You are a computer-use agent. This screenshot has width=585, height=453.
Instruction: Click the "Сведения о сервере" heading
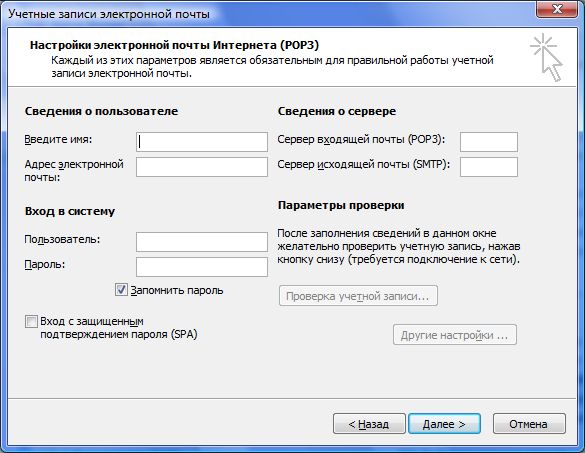click(x=337, y=111)
